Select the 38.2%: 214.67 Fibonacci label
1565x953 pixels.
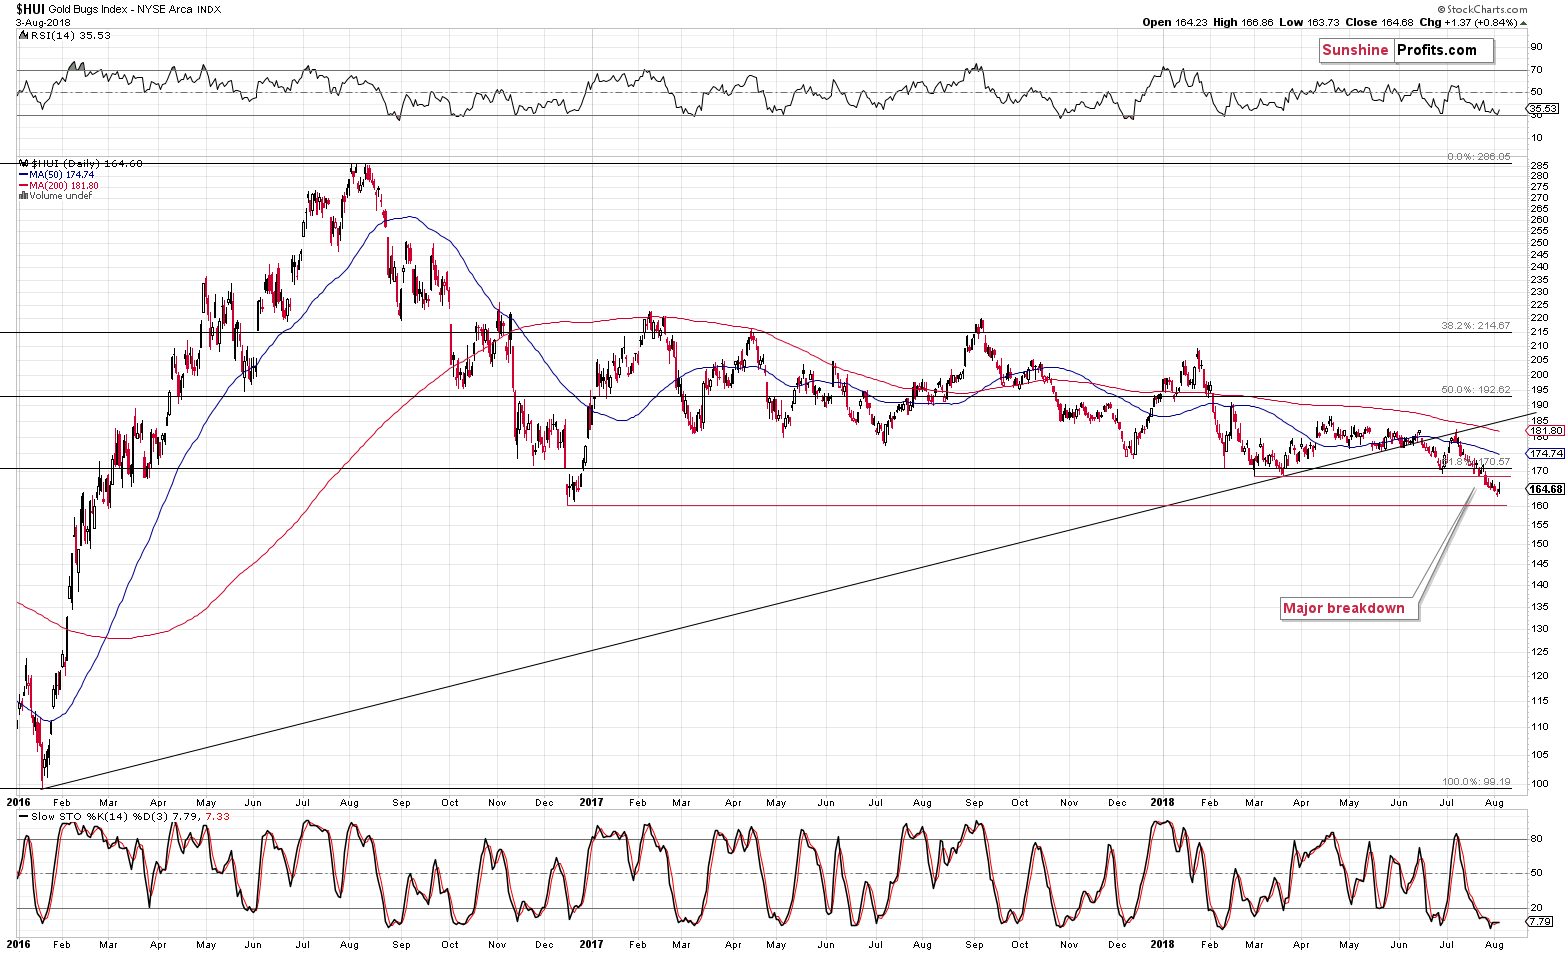[x=1476, y=326]
